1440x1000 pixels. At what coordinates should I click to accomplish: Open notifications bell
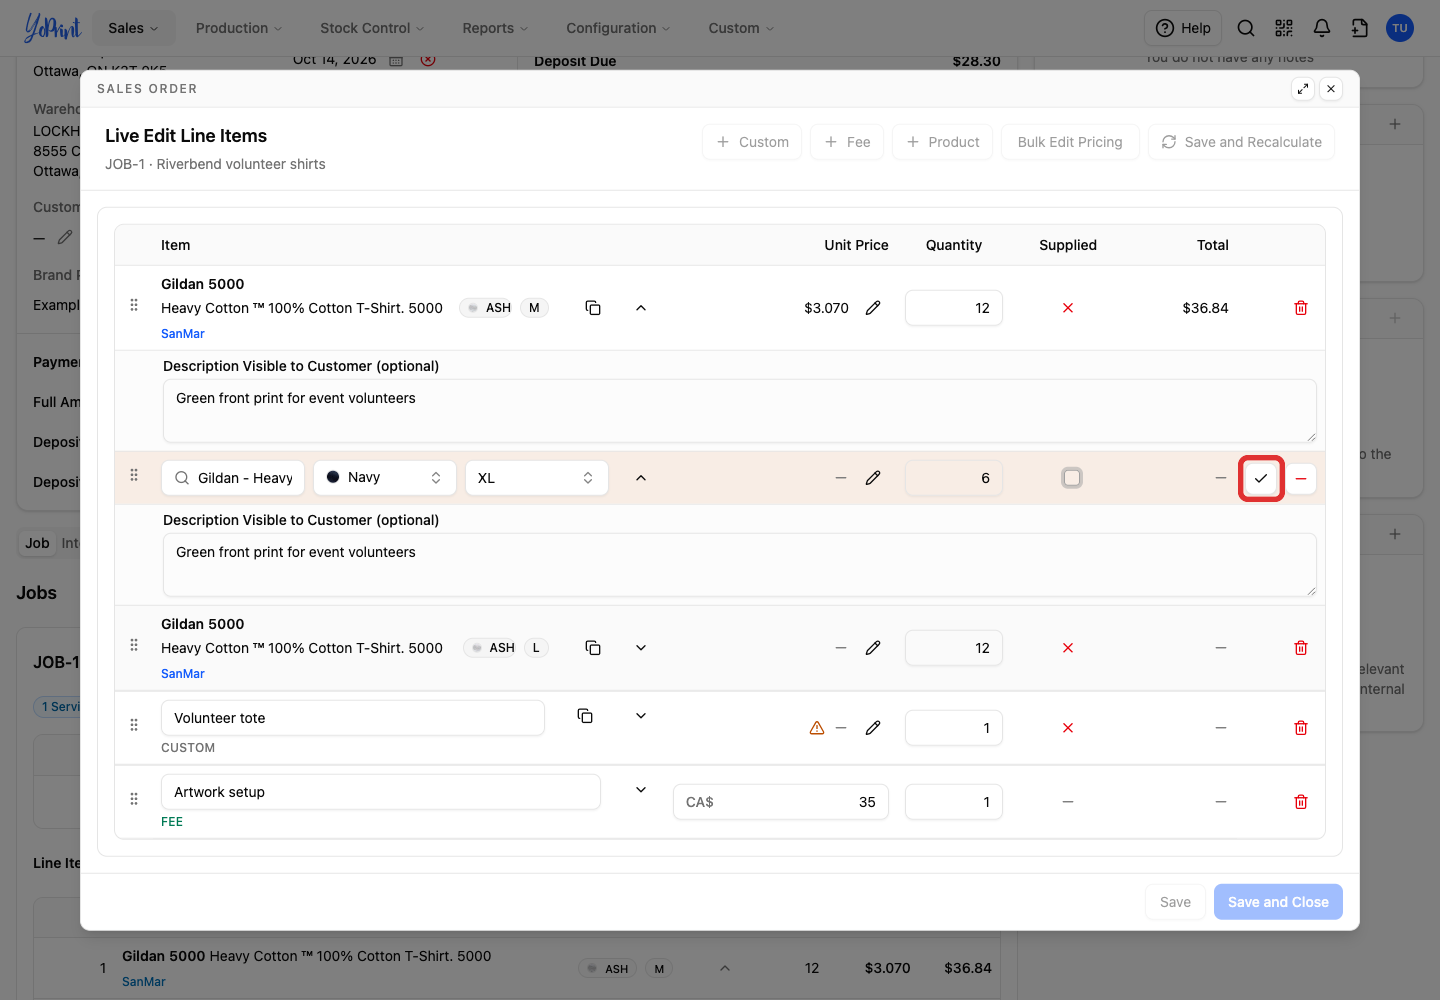point(1322,28)
